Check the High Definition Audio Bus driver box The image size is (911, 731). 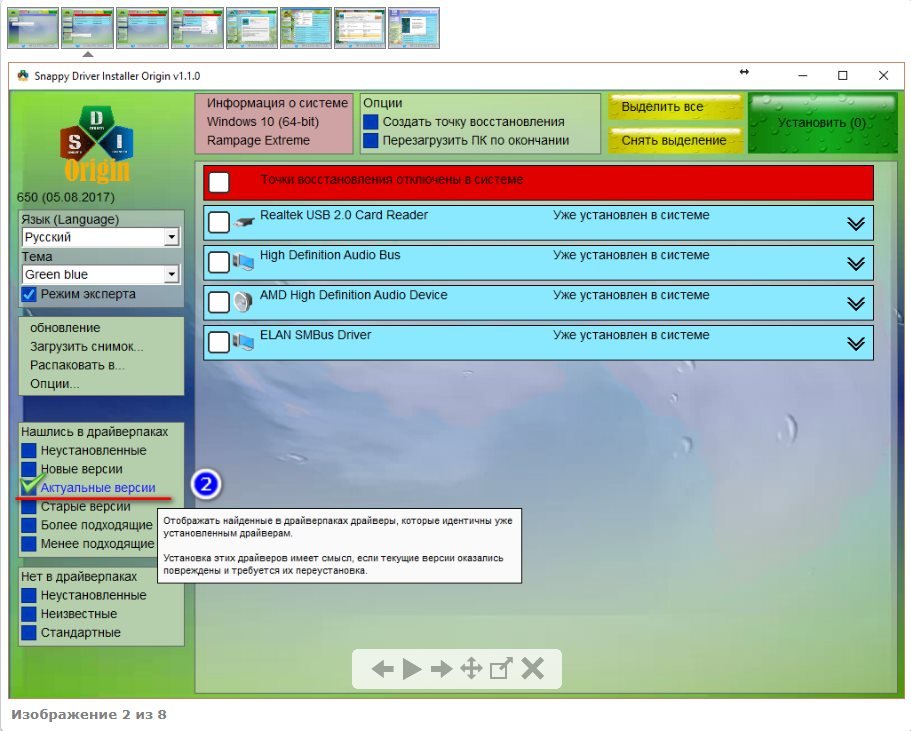[x=219, y=263]
